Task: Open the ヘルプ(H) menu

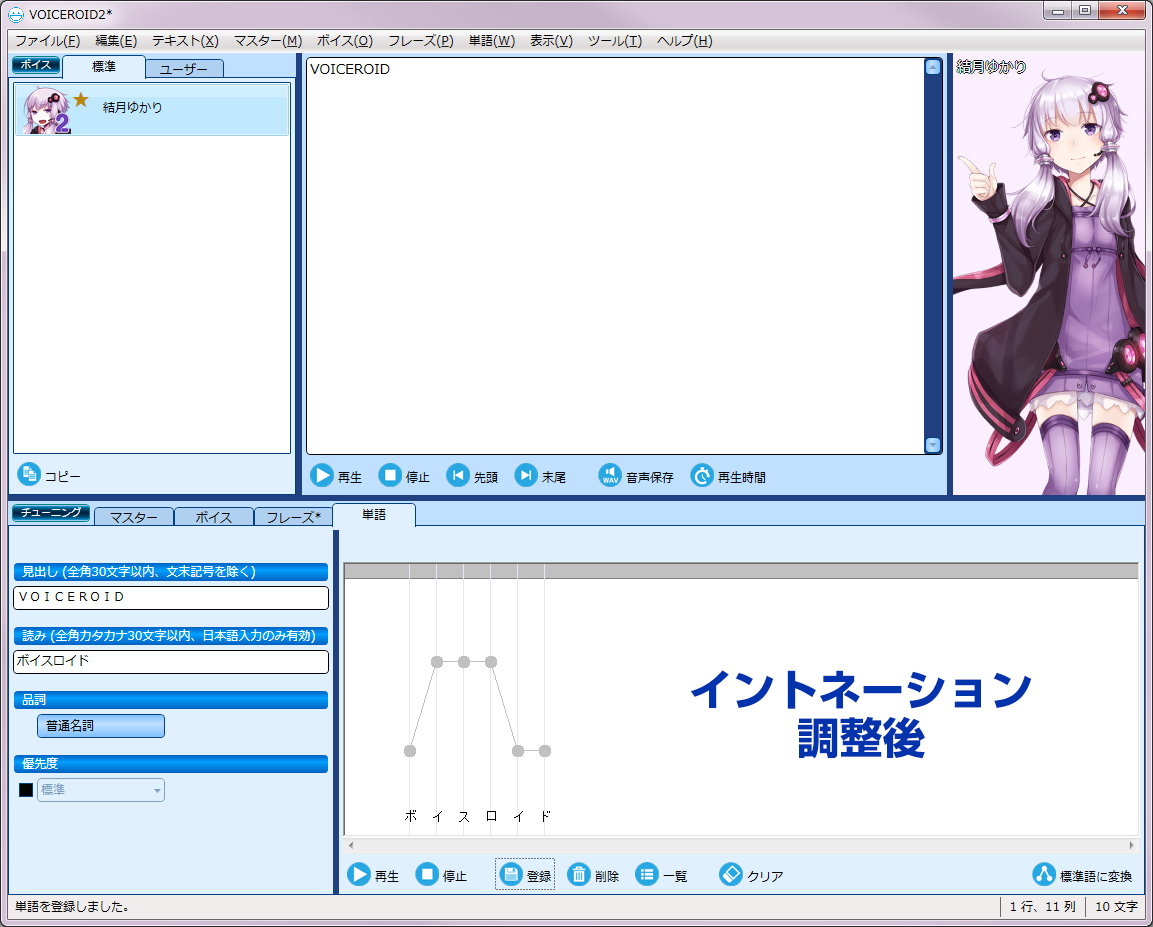Action: tap(685, 41)
